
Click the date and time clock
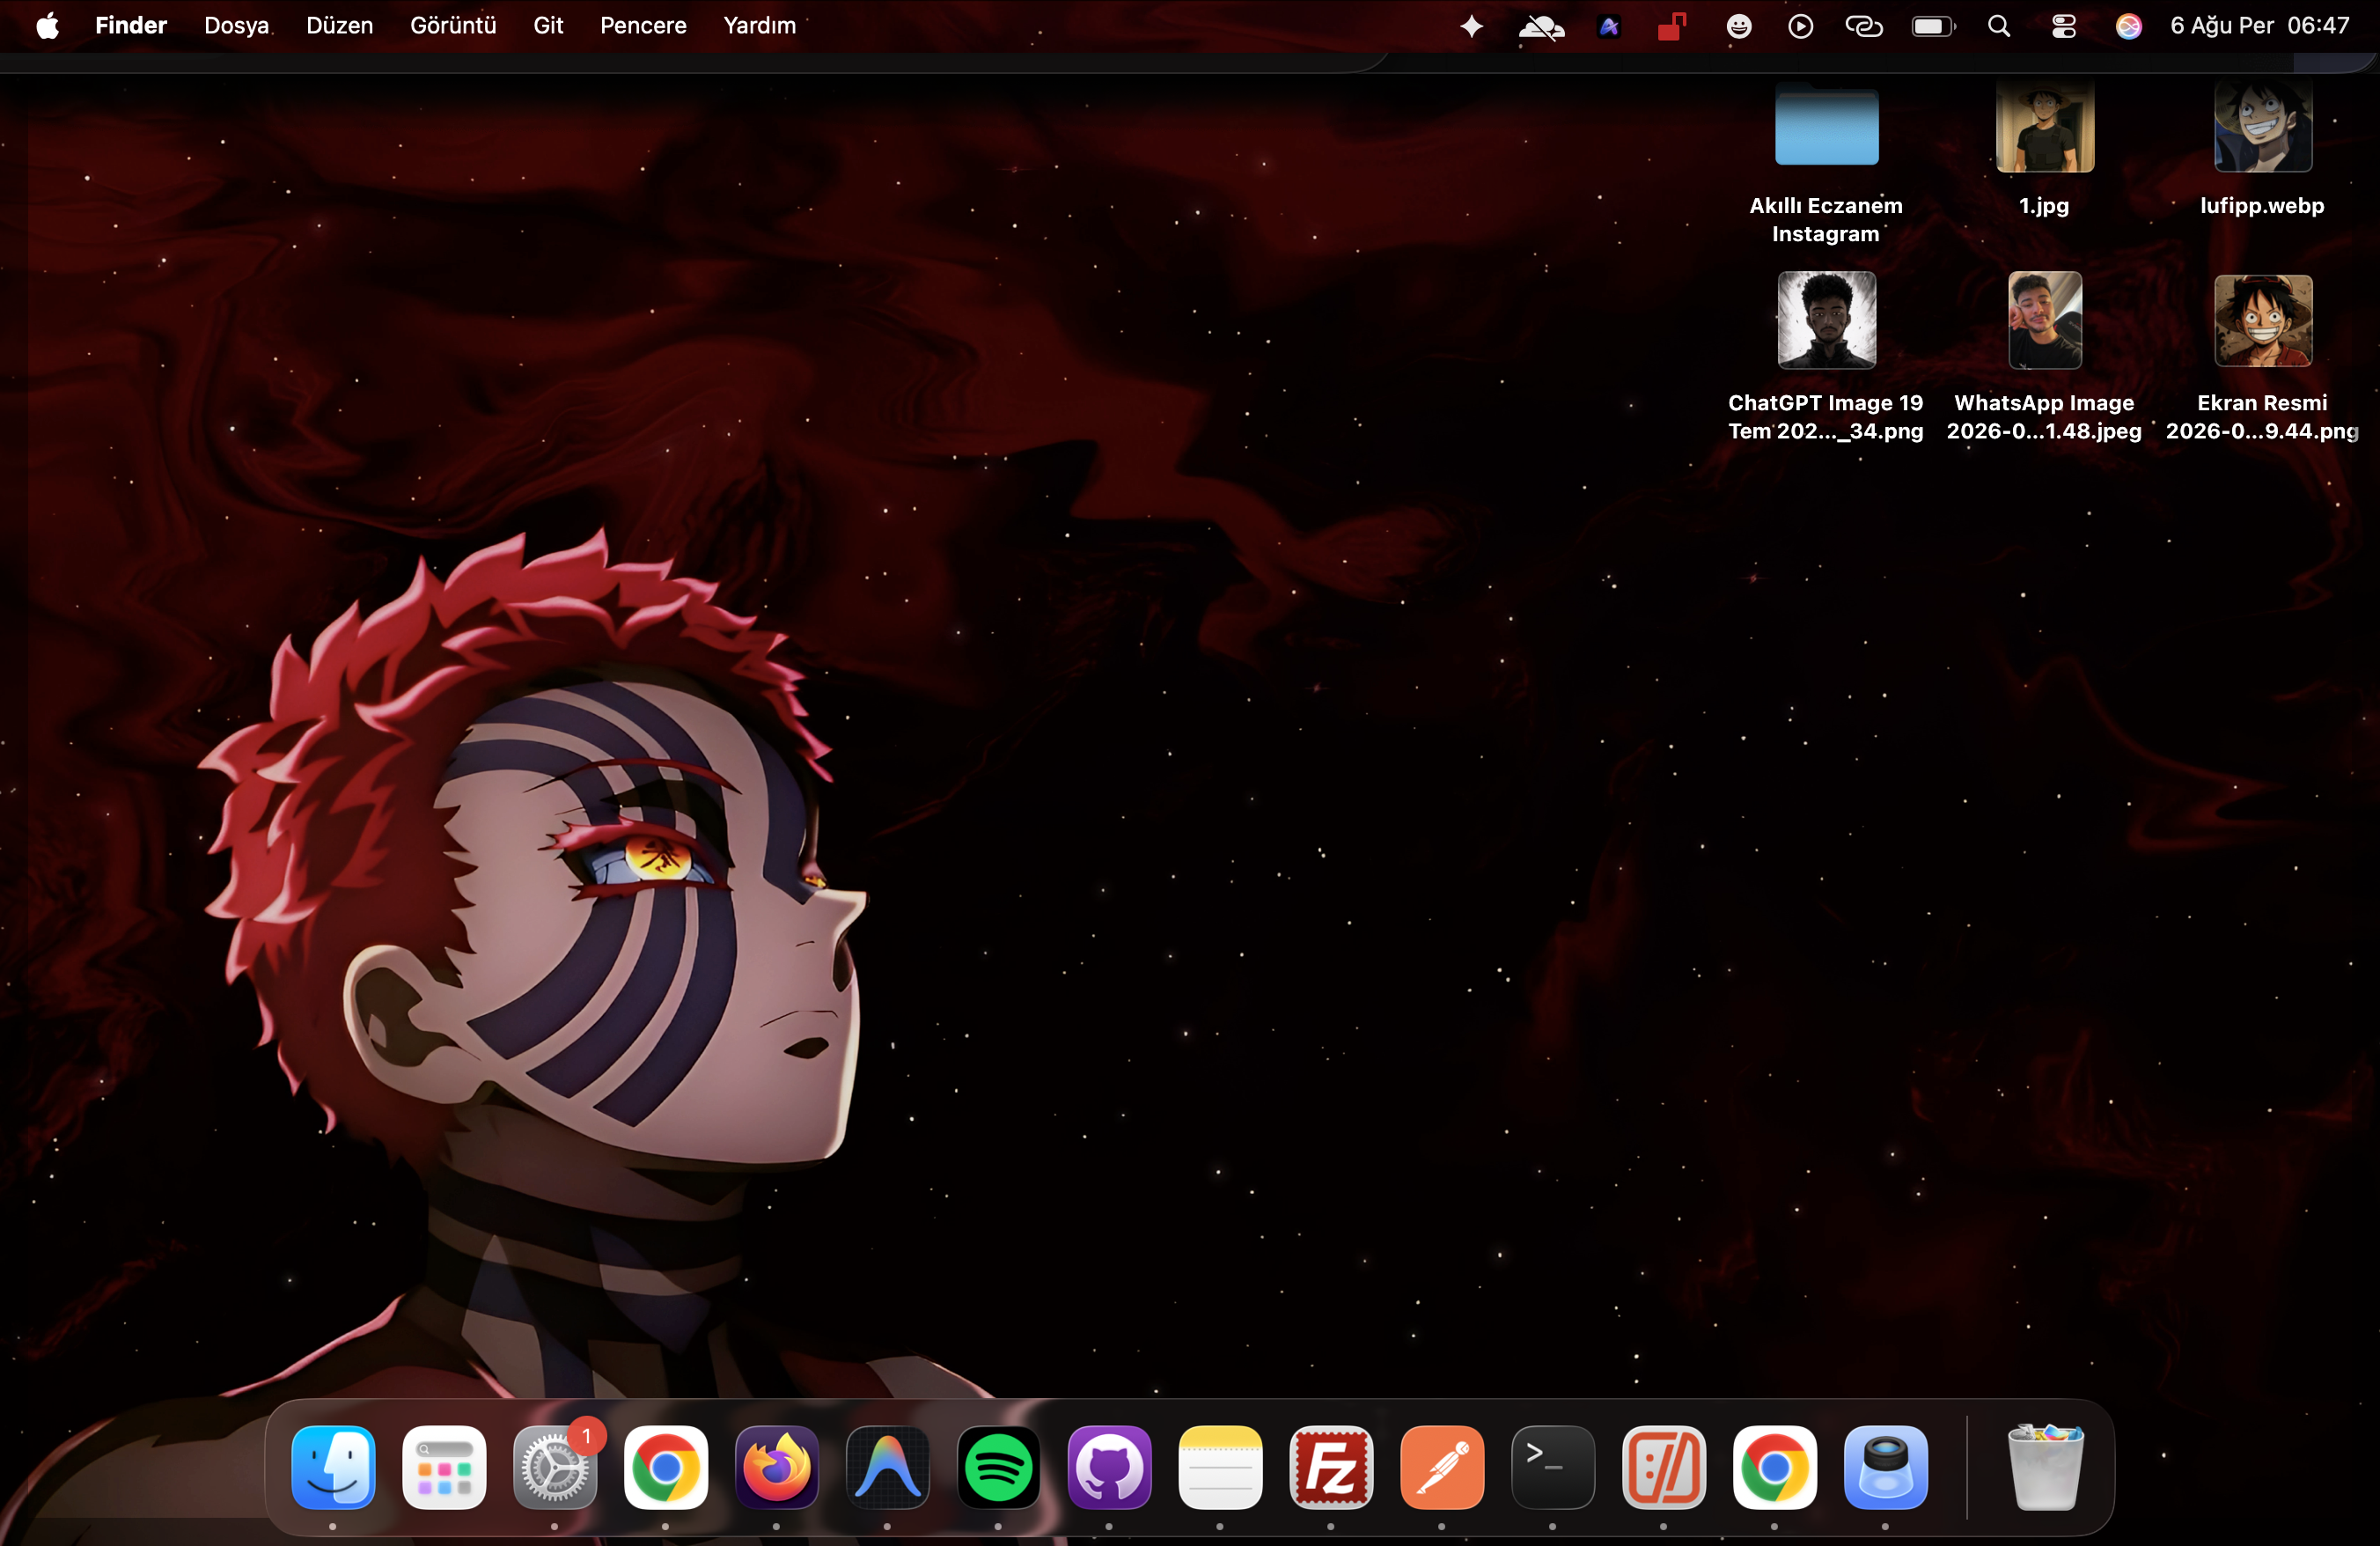[x=2260, y=26]
